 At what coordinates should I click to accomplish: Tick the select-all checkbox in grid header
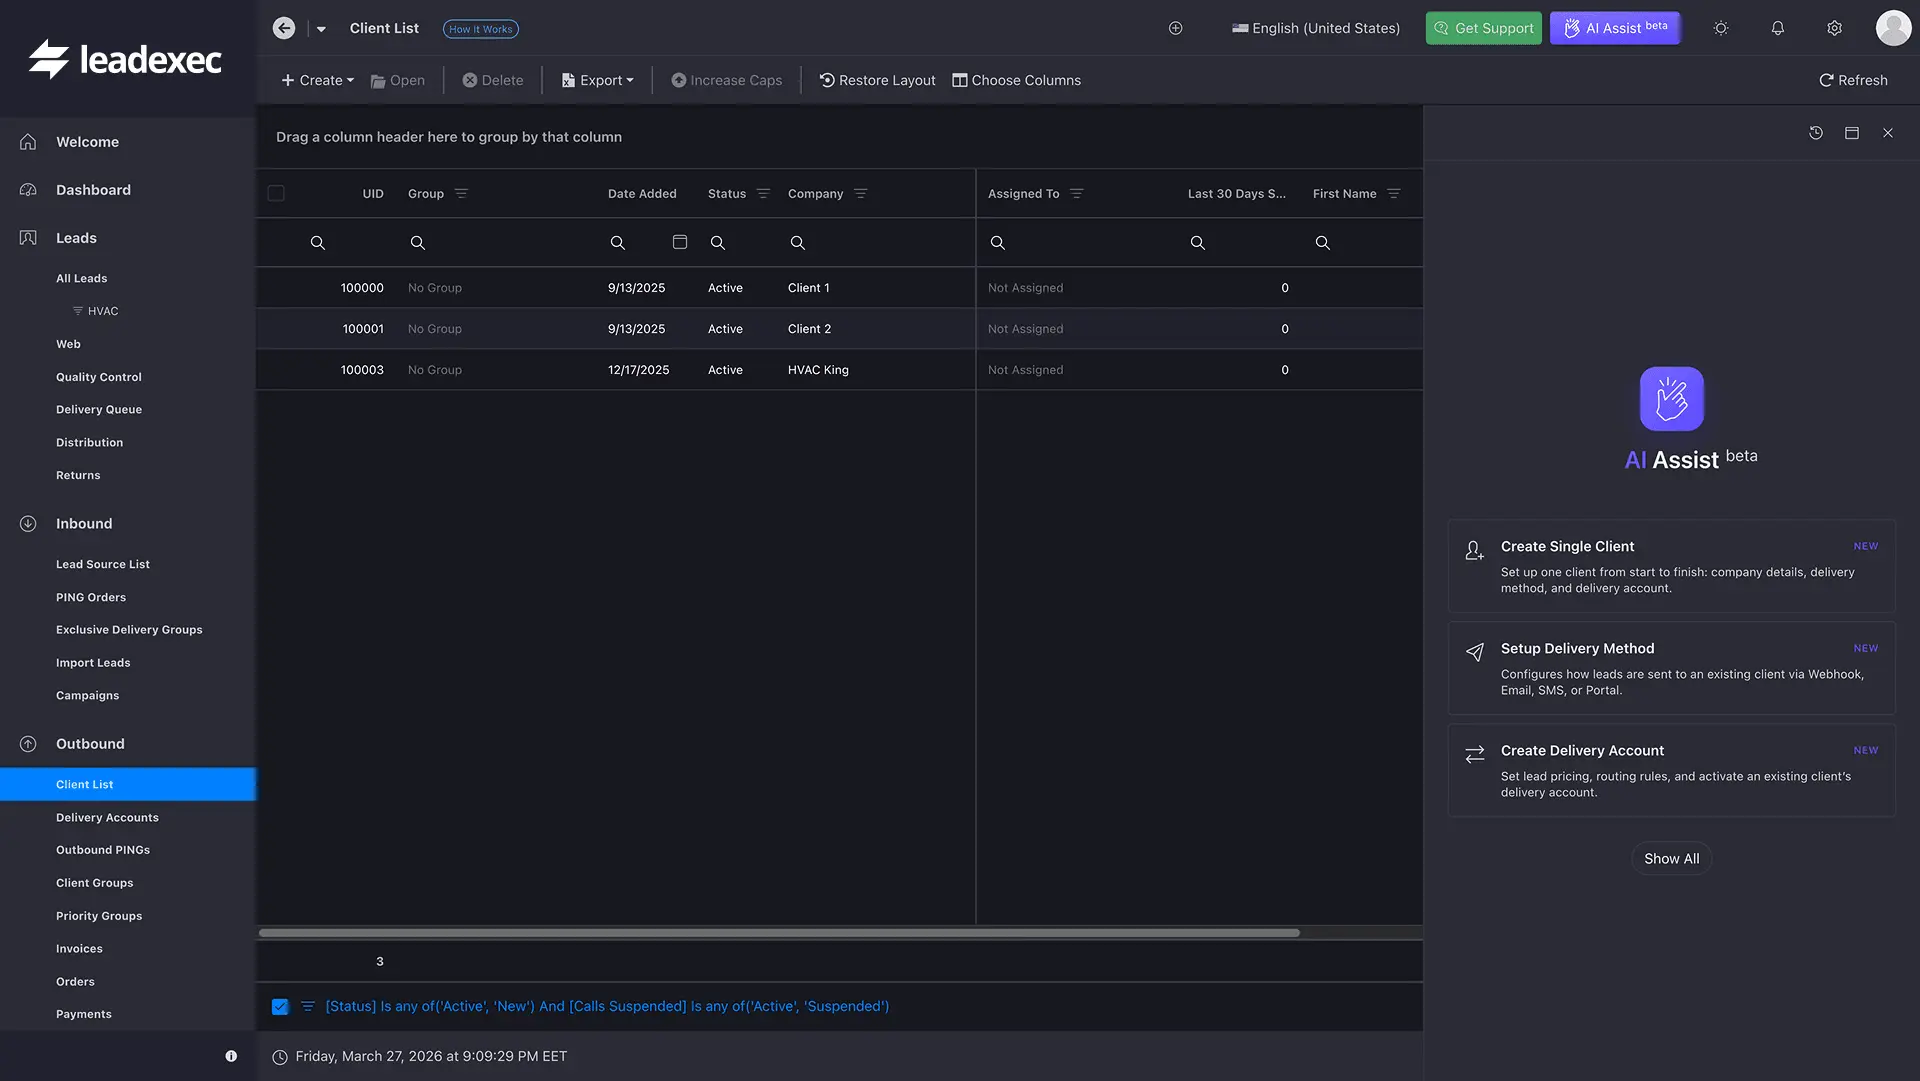click(x=276, y=193)
